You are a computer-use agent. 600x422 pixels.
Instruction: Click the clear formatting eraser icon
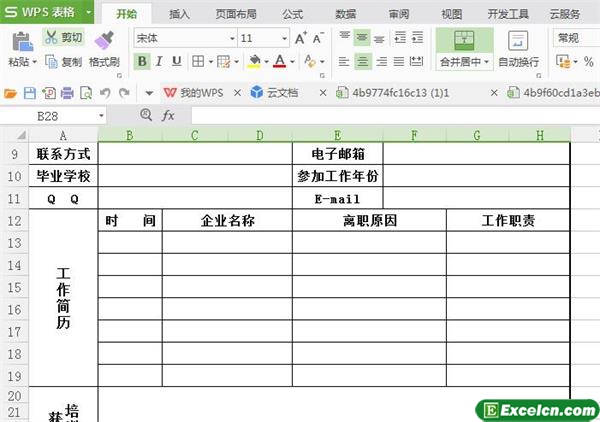[310, 61]
